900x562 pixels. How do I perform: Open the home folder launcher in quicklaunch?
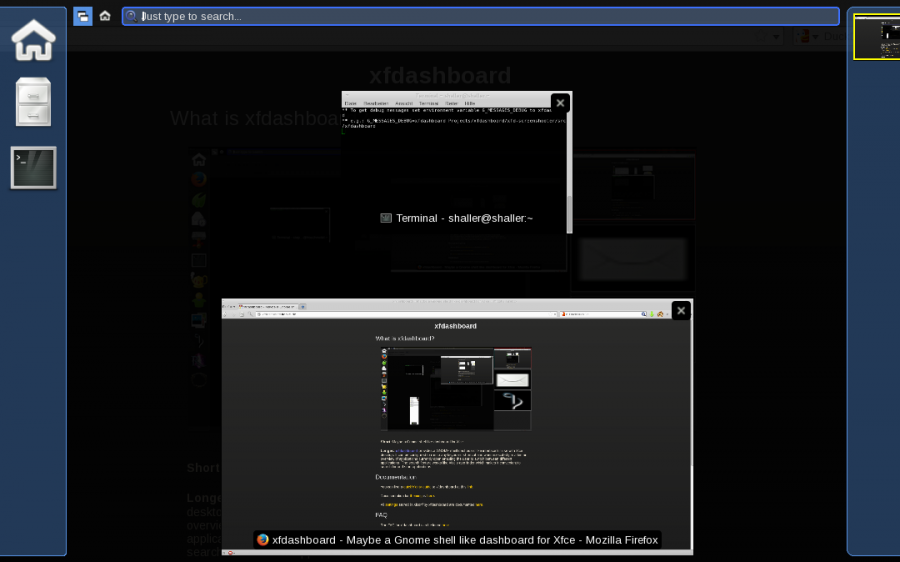click(x=33, y=40)
